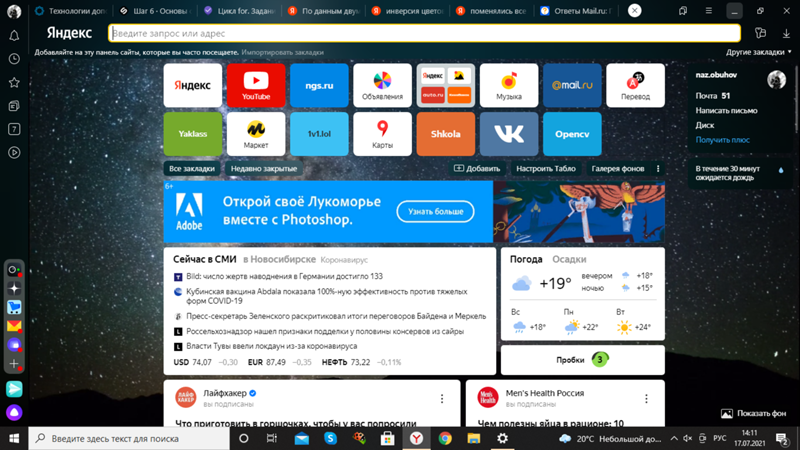The height and width of the screenshot is (450, 800).
Task: Open Пробки traffic widget
Action: point(583,360)
